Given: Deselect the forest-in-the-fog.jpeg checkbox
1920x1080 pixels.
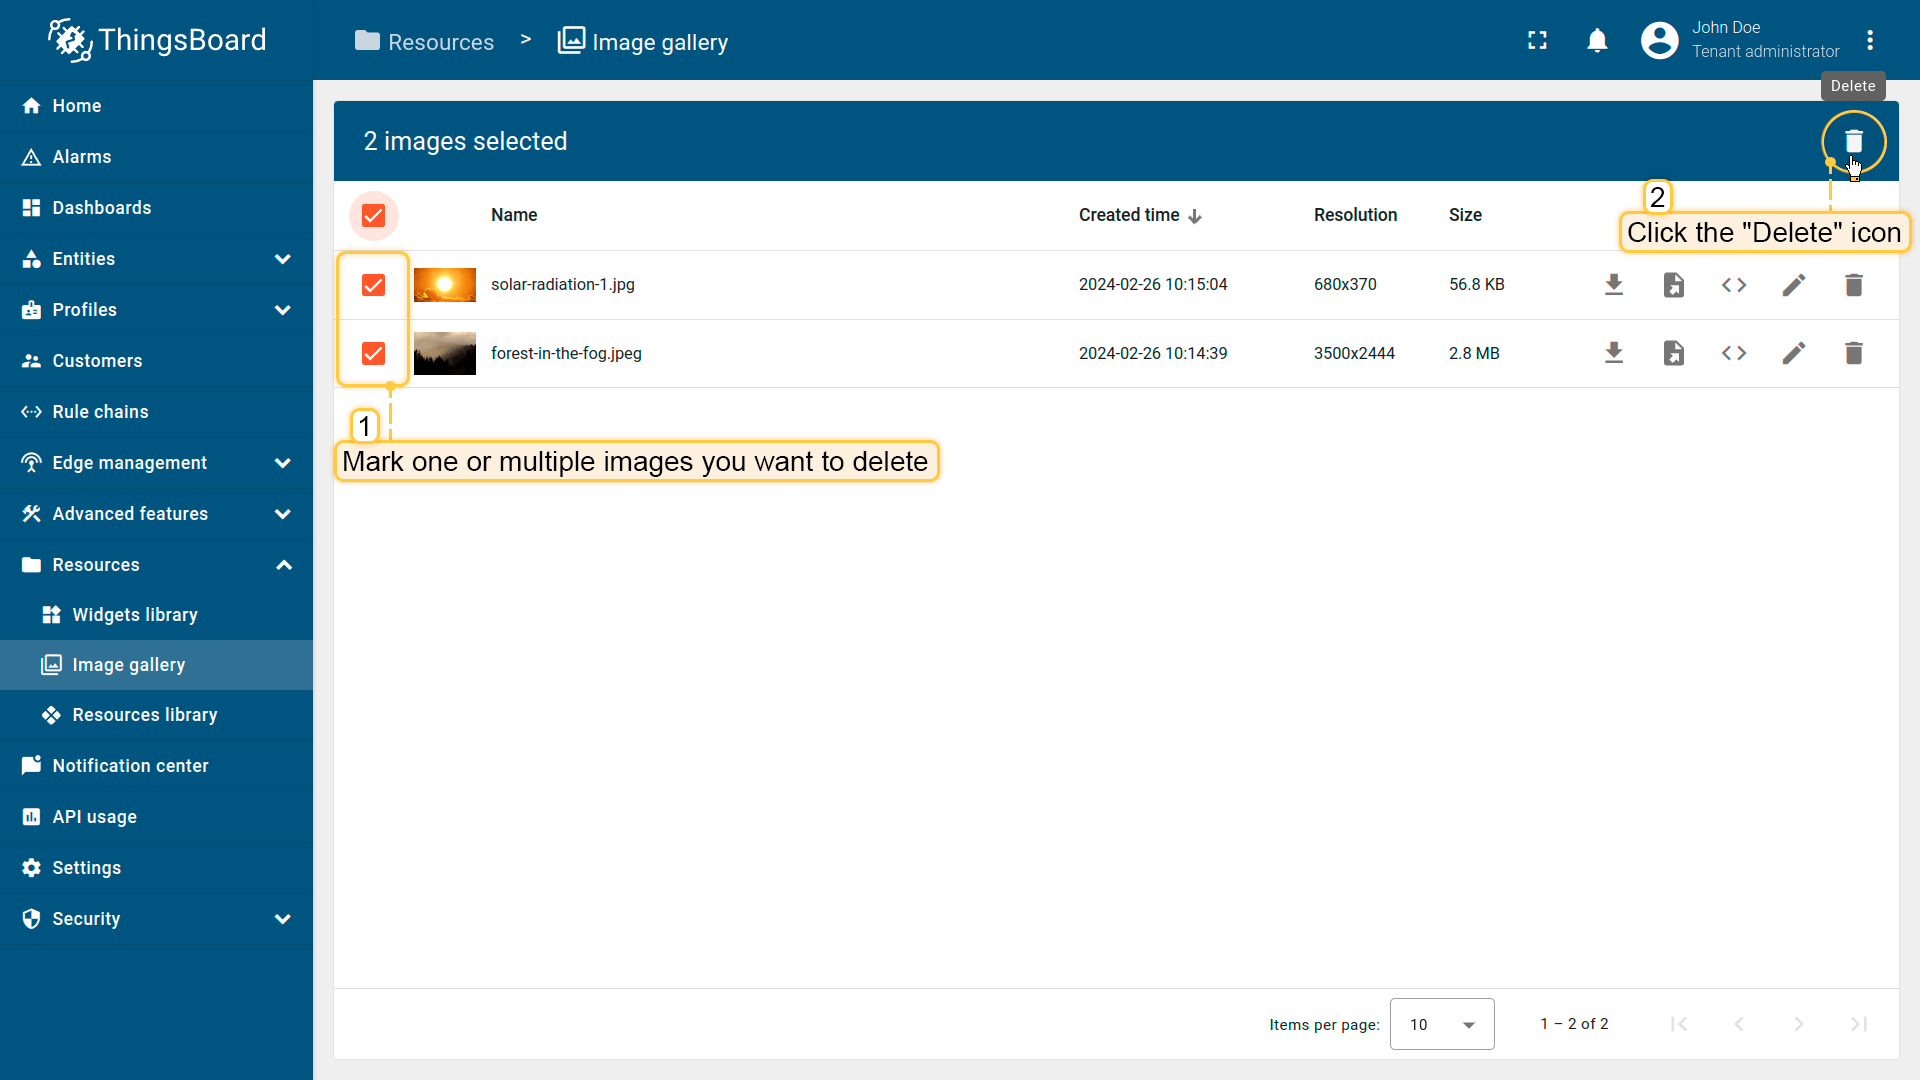Looking at the screenshot, I should pos(373,353).
